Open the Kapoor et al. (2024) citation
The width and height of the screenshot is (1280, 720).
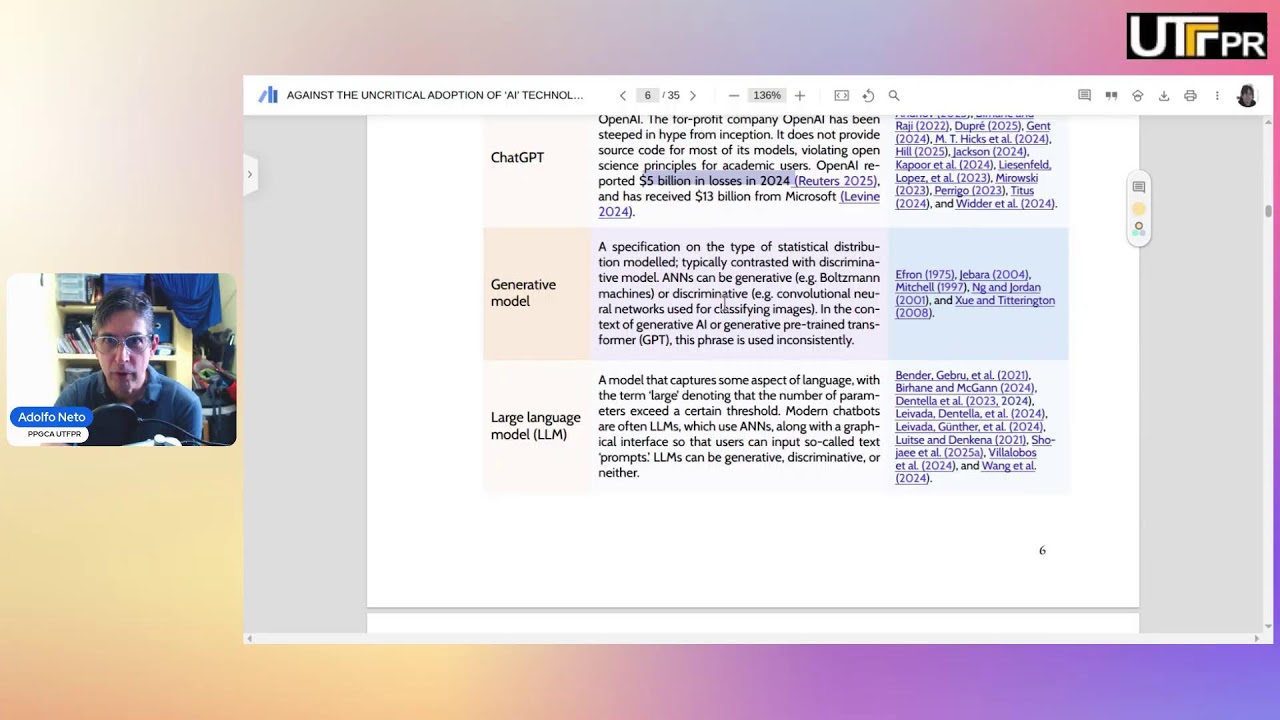[x=944, y=165]
